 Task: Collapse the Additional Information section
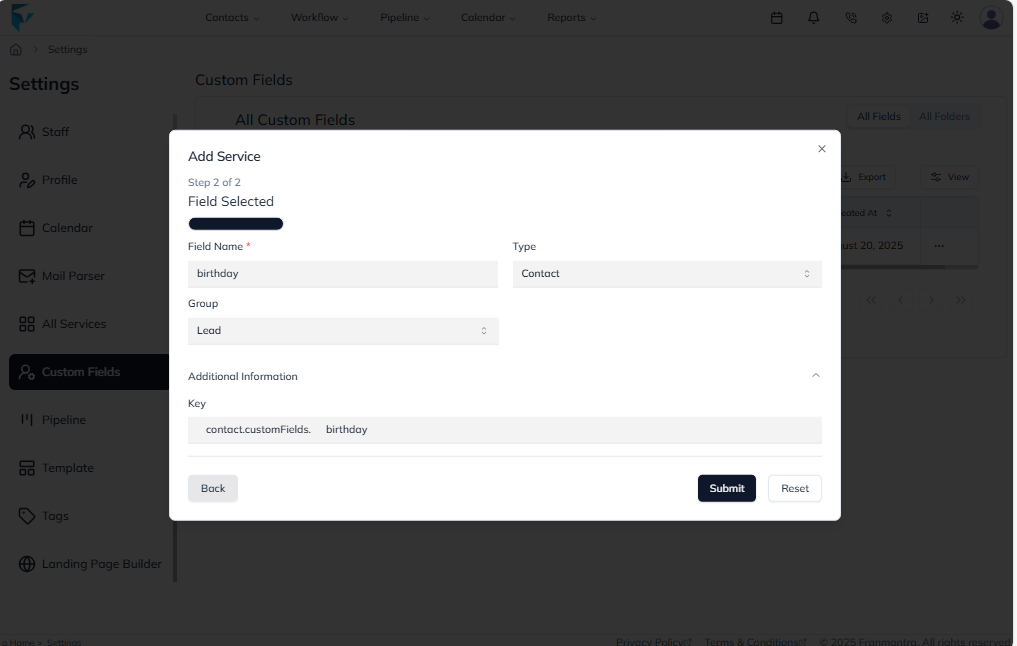click(816, 375)
